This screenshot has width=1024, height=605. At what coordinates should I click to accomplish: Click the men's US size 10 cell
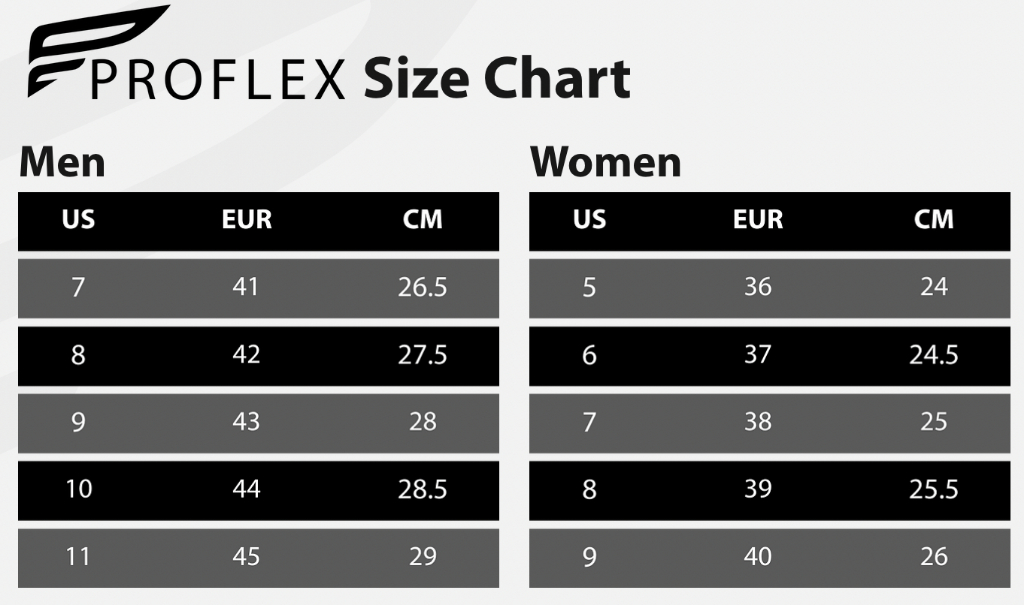[x=78, y=489]
